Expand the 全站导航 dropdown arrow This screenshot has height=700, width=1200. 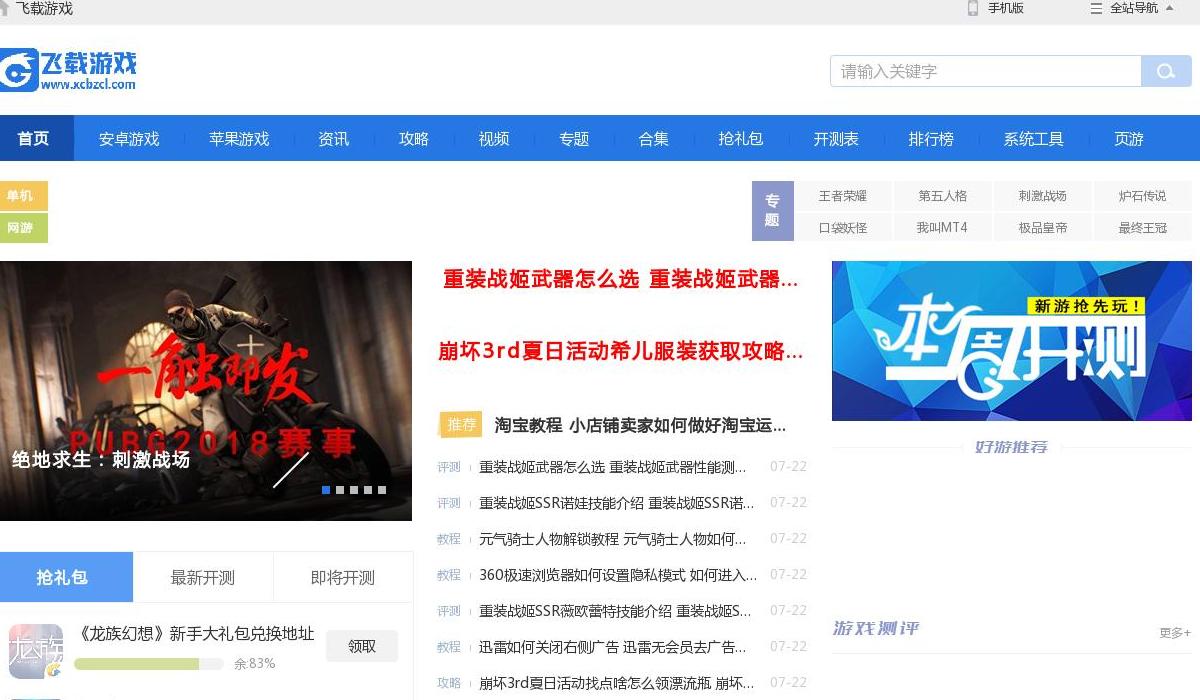(x=1169, y=8)
